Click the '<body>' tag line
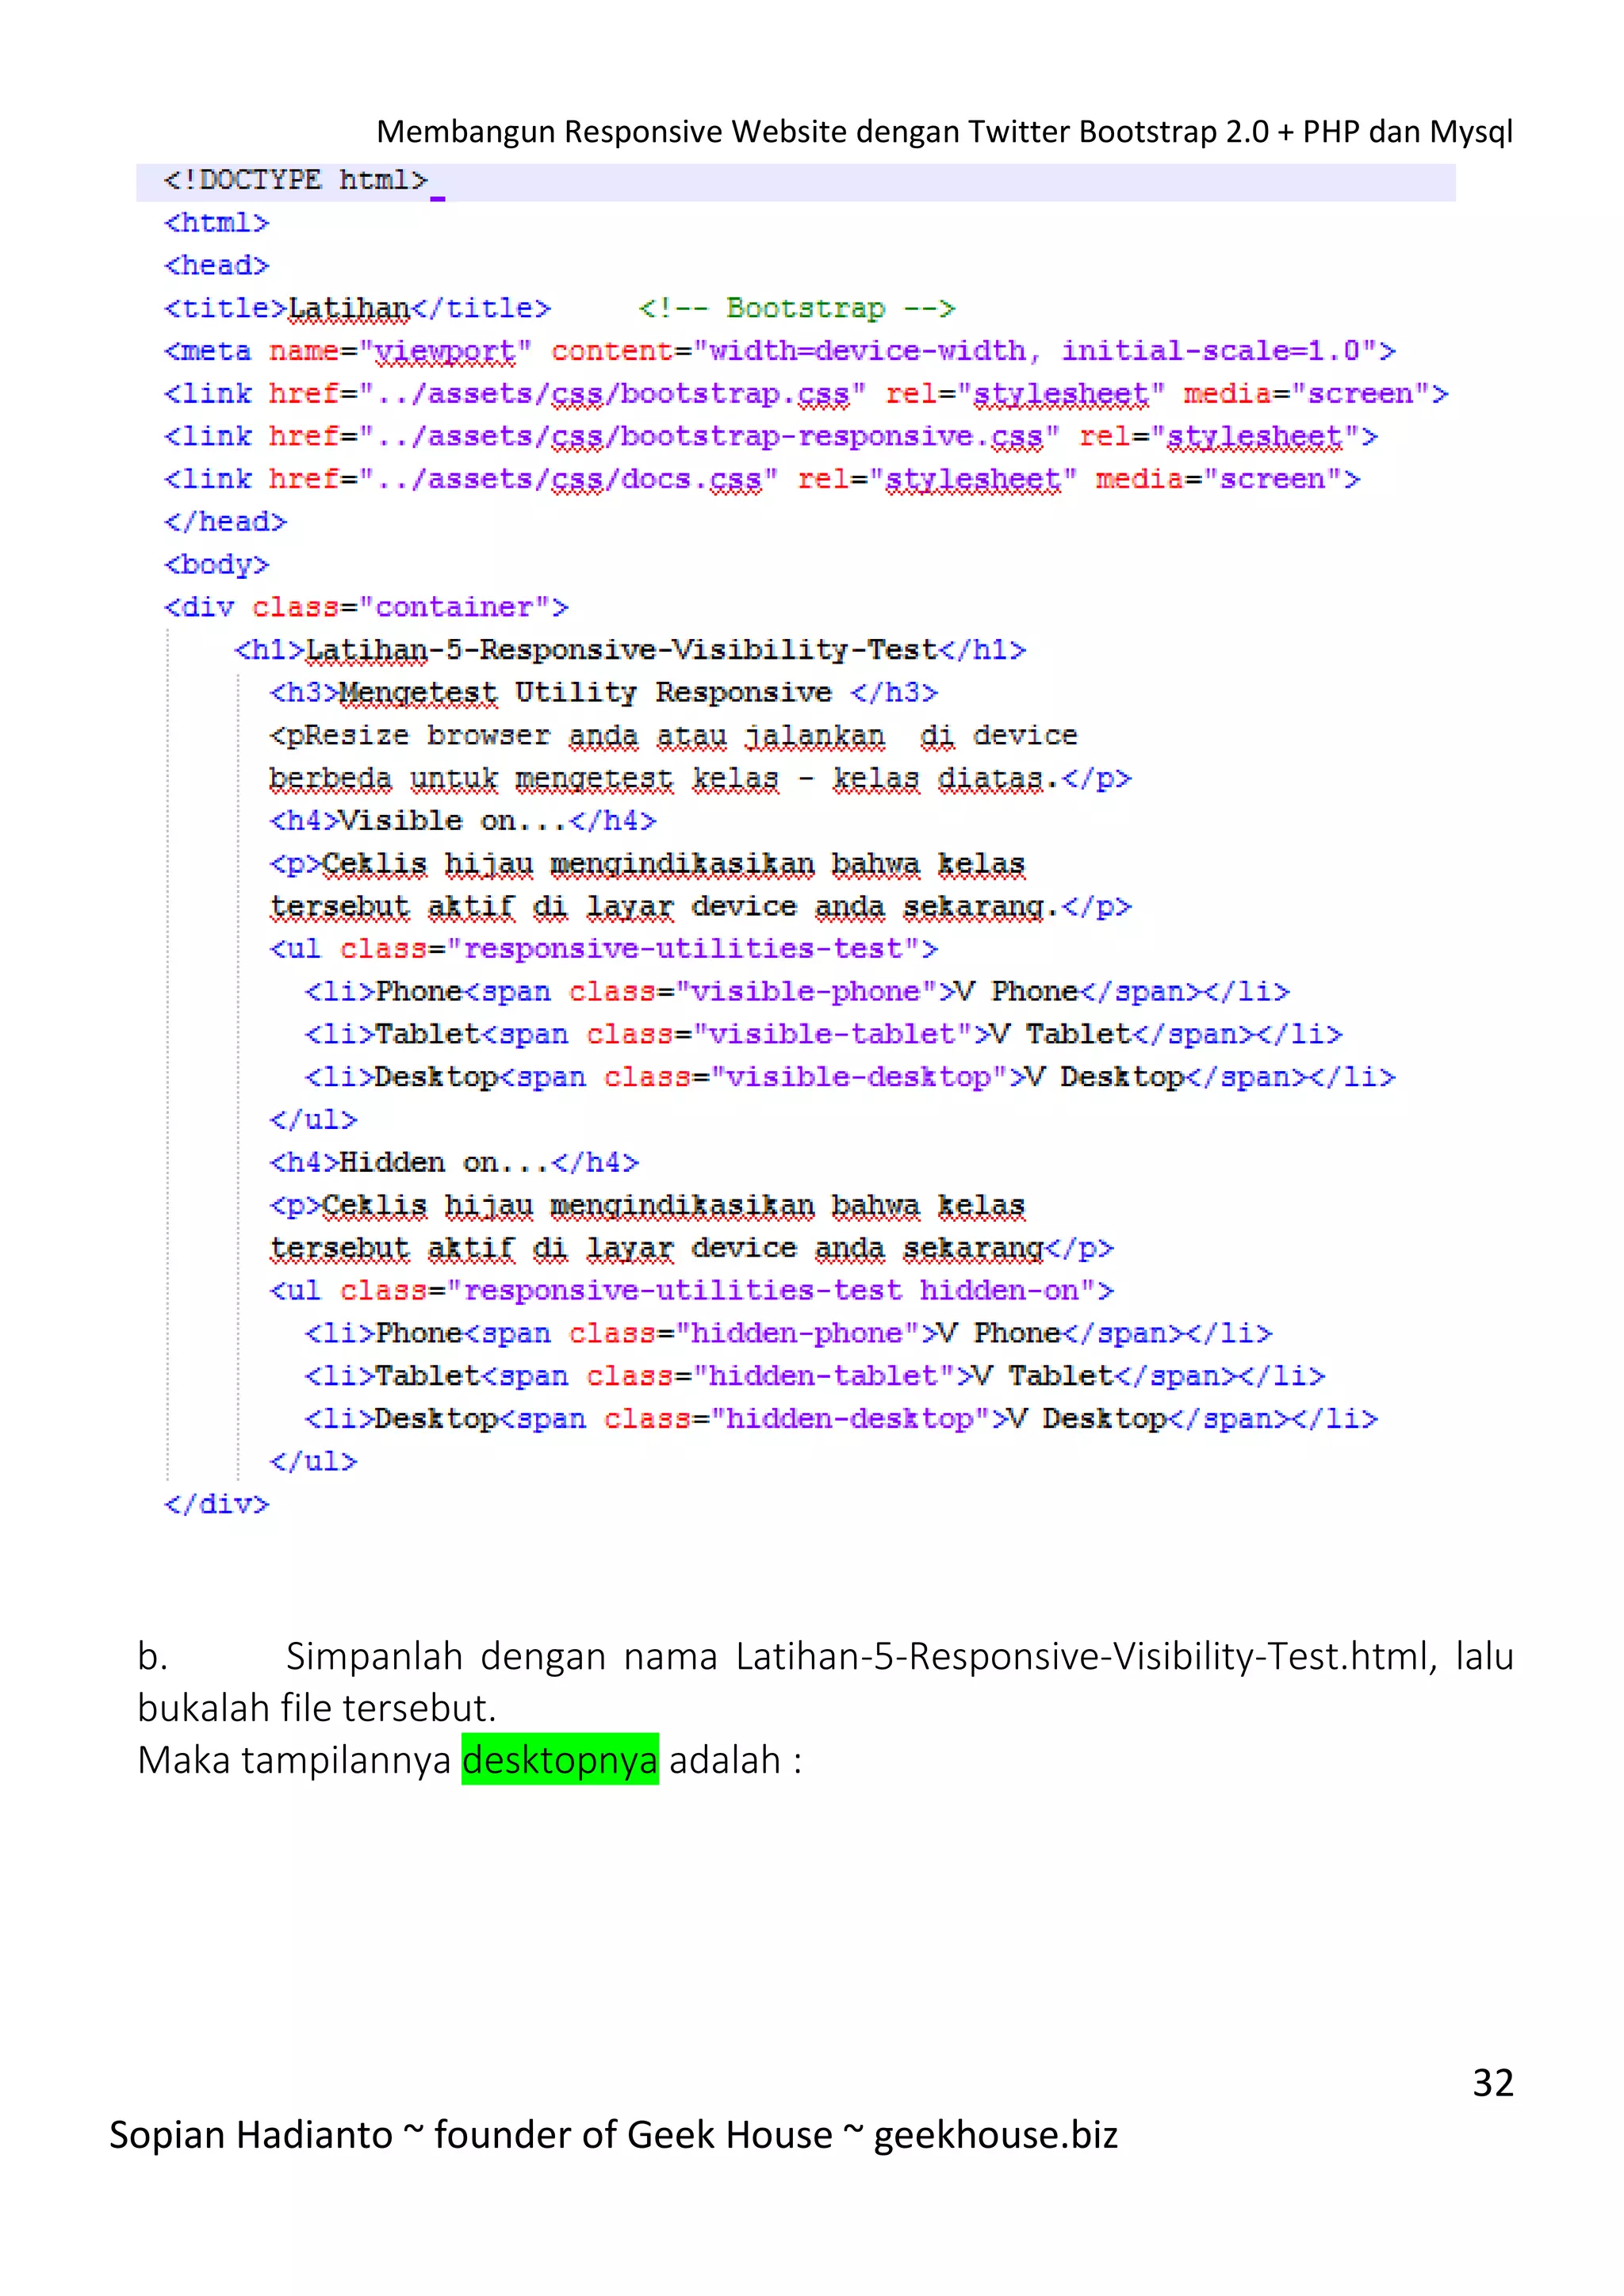Screen dimensions: 1624x2296 pyautogui.click(x=216, y=565)
